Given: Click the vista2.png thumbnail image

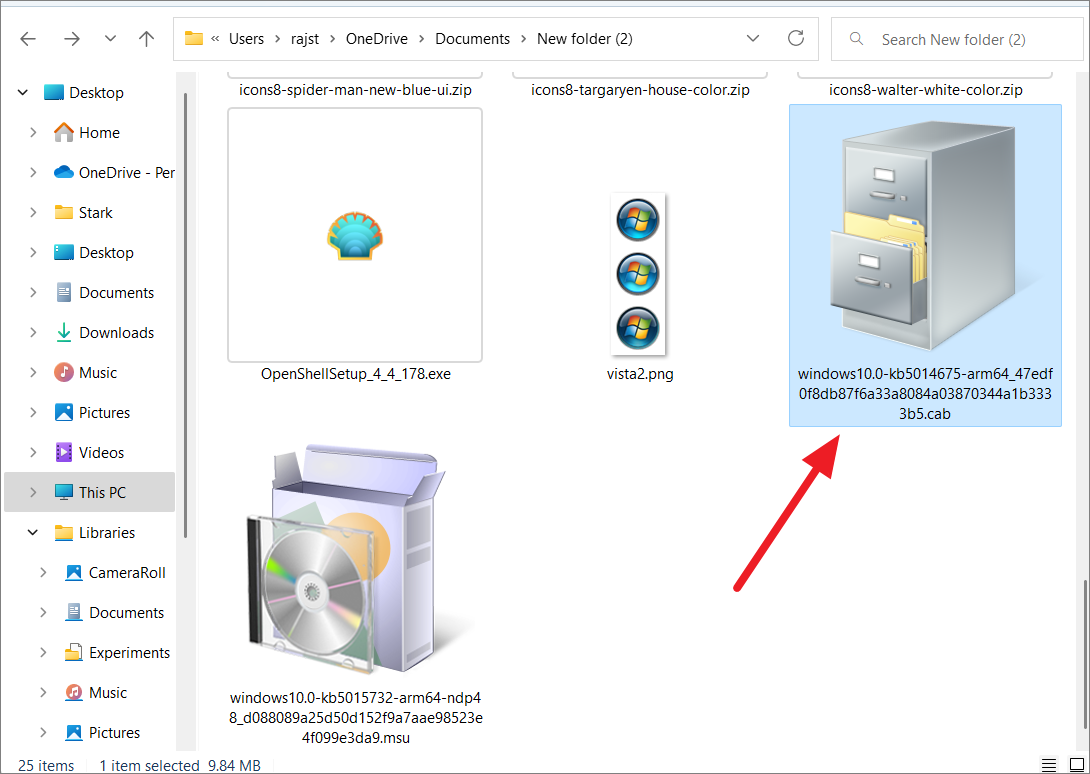Looking at the screenshot, I should point(638,274).
